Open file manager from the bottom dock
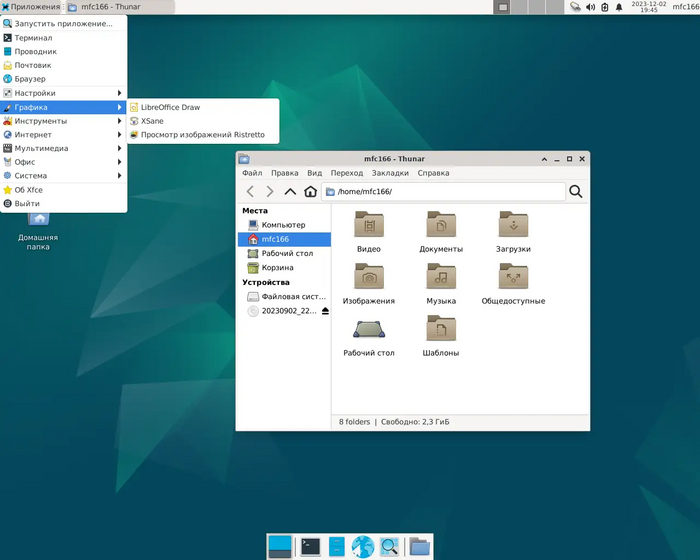The height and width of the screenshot is (560, 700). 336,547
